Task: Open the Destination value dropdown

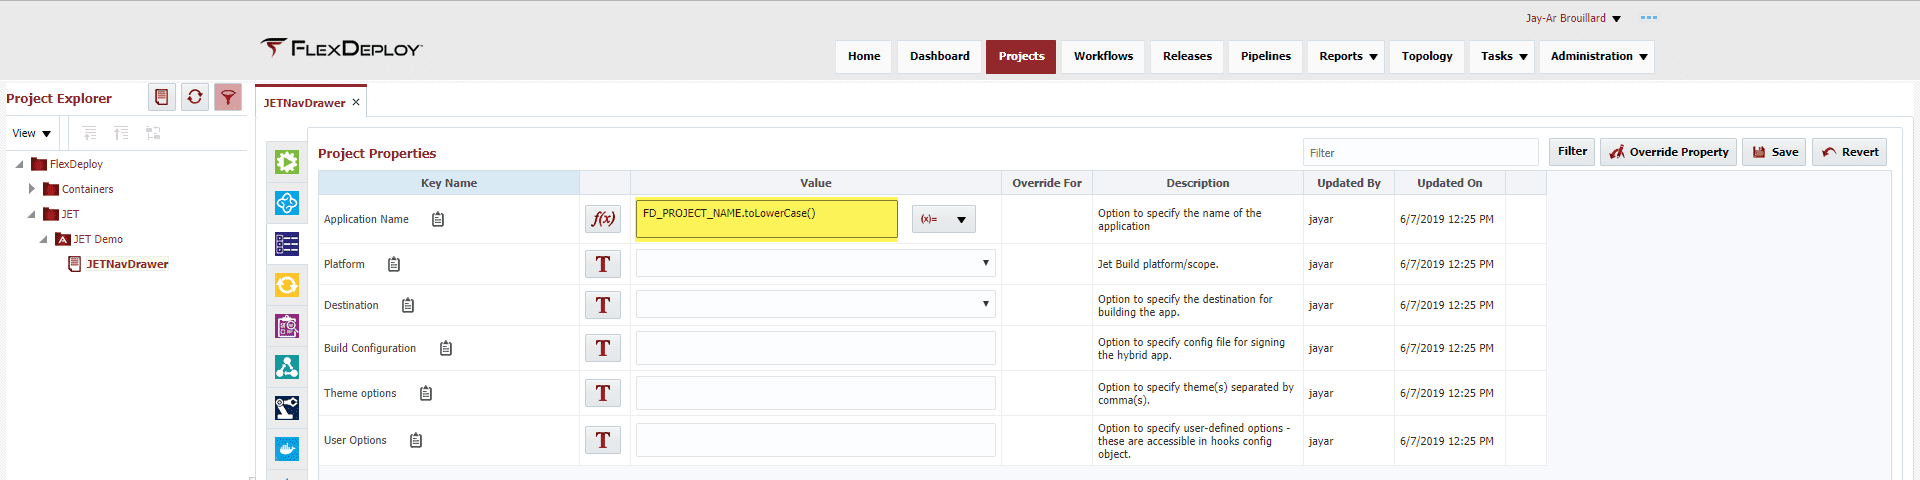Action: tap(816, 304)
